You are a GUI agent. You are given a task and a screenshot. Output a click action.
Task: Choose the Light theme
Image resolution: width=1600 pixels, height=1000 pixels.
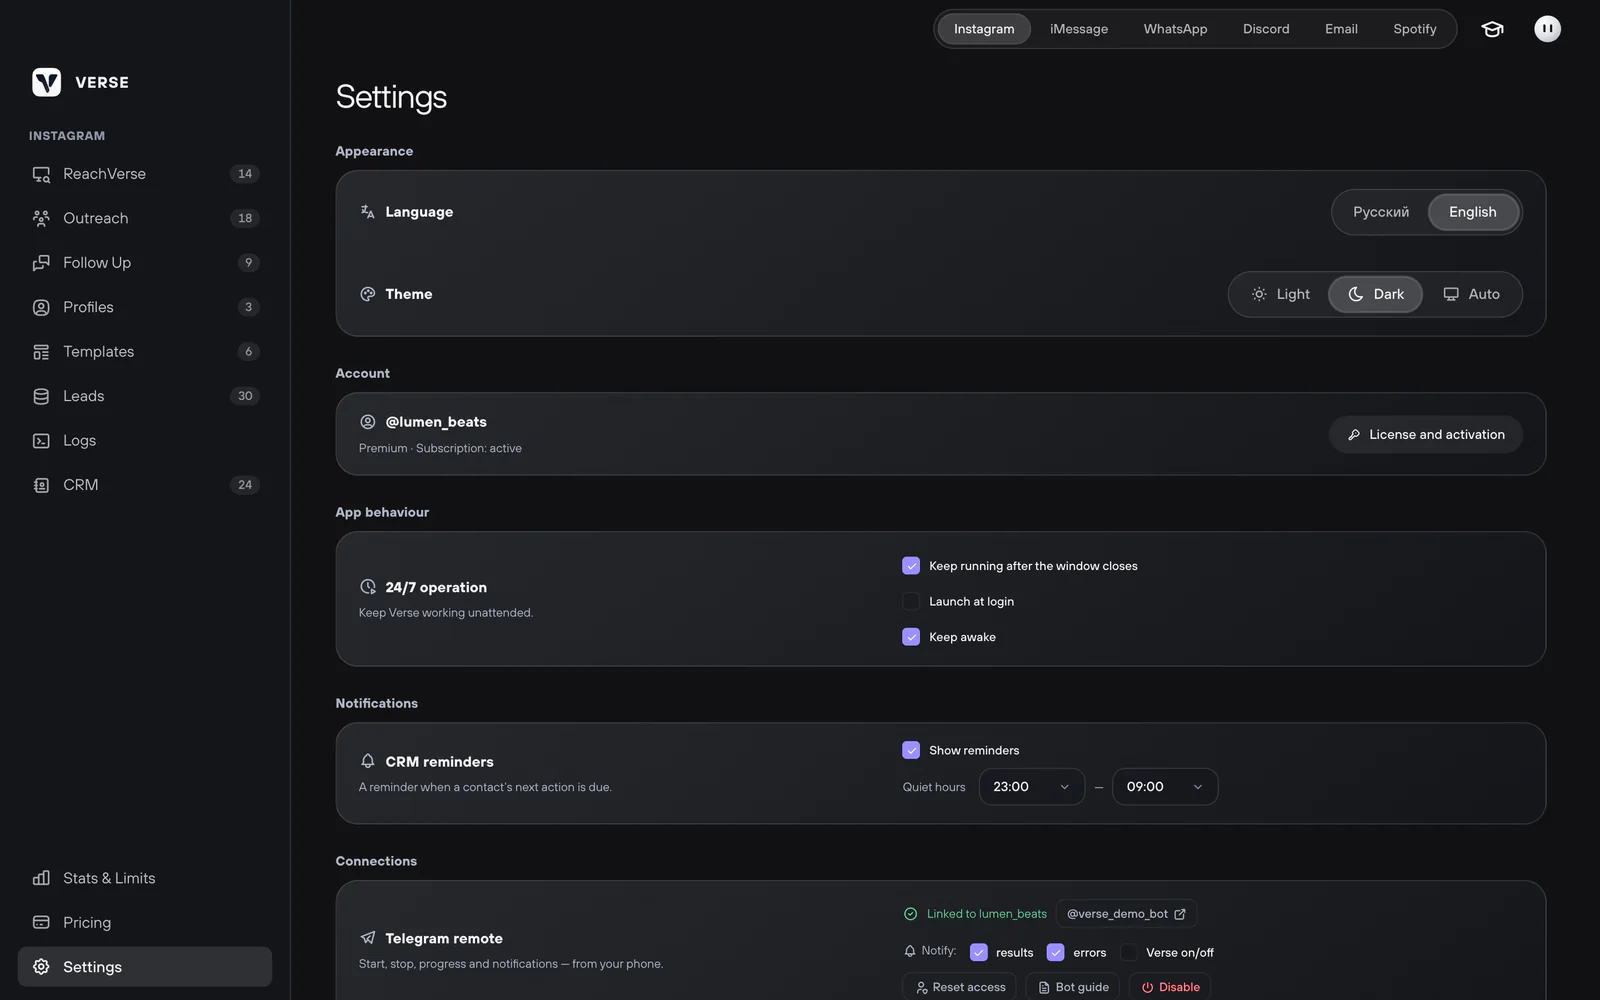tap(1281, 294)
